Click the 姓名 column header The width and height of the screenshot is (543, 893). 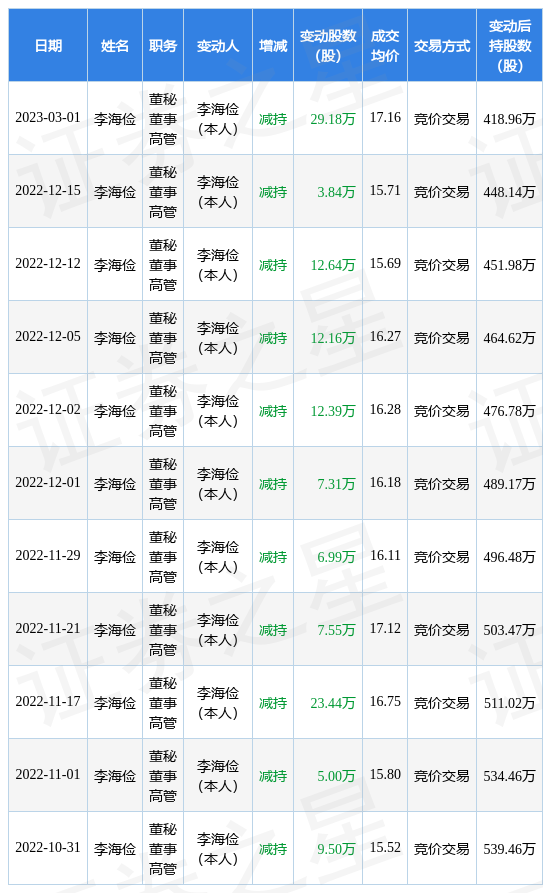pyautogui.click(x=115, y=46)
